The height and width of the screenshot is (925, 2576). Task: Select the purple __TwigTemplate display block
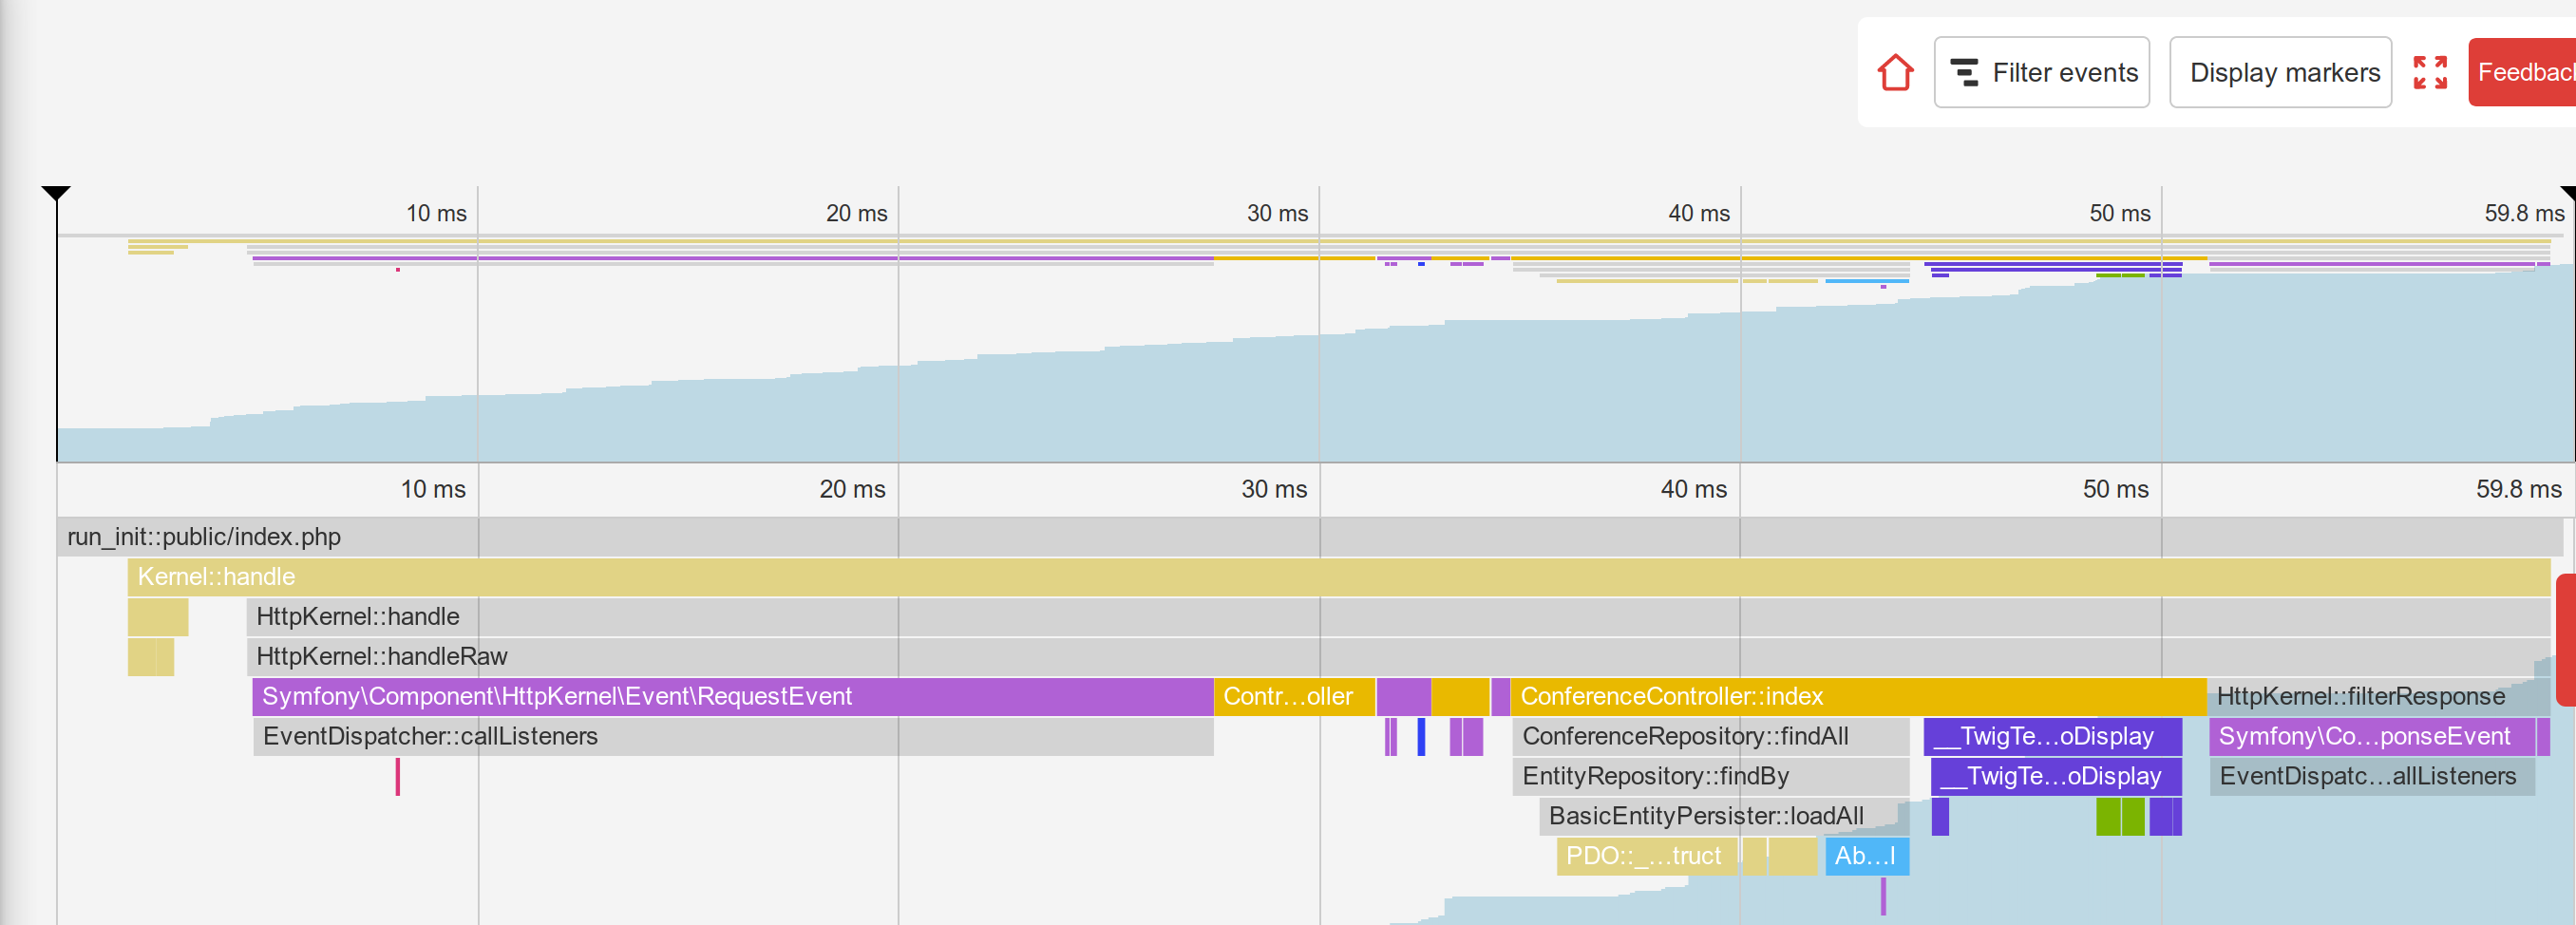click(2055, 737)
